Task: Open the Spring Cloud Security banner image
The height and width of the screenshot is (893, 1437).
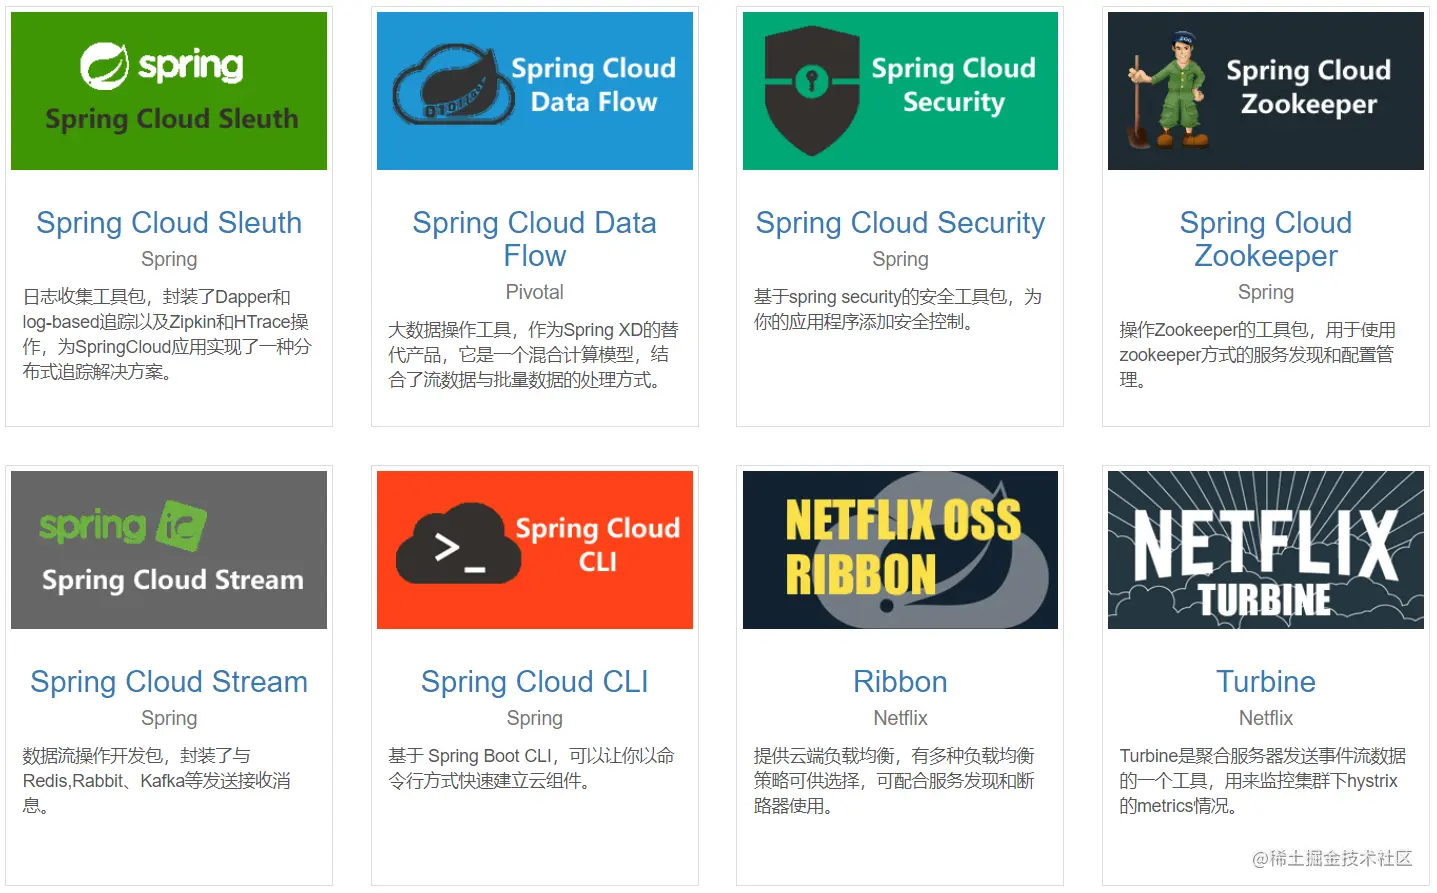Action: [900, 91]
